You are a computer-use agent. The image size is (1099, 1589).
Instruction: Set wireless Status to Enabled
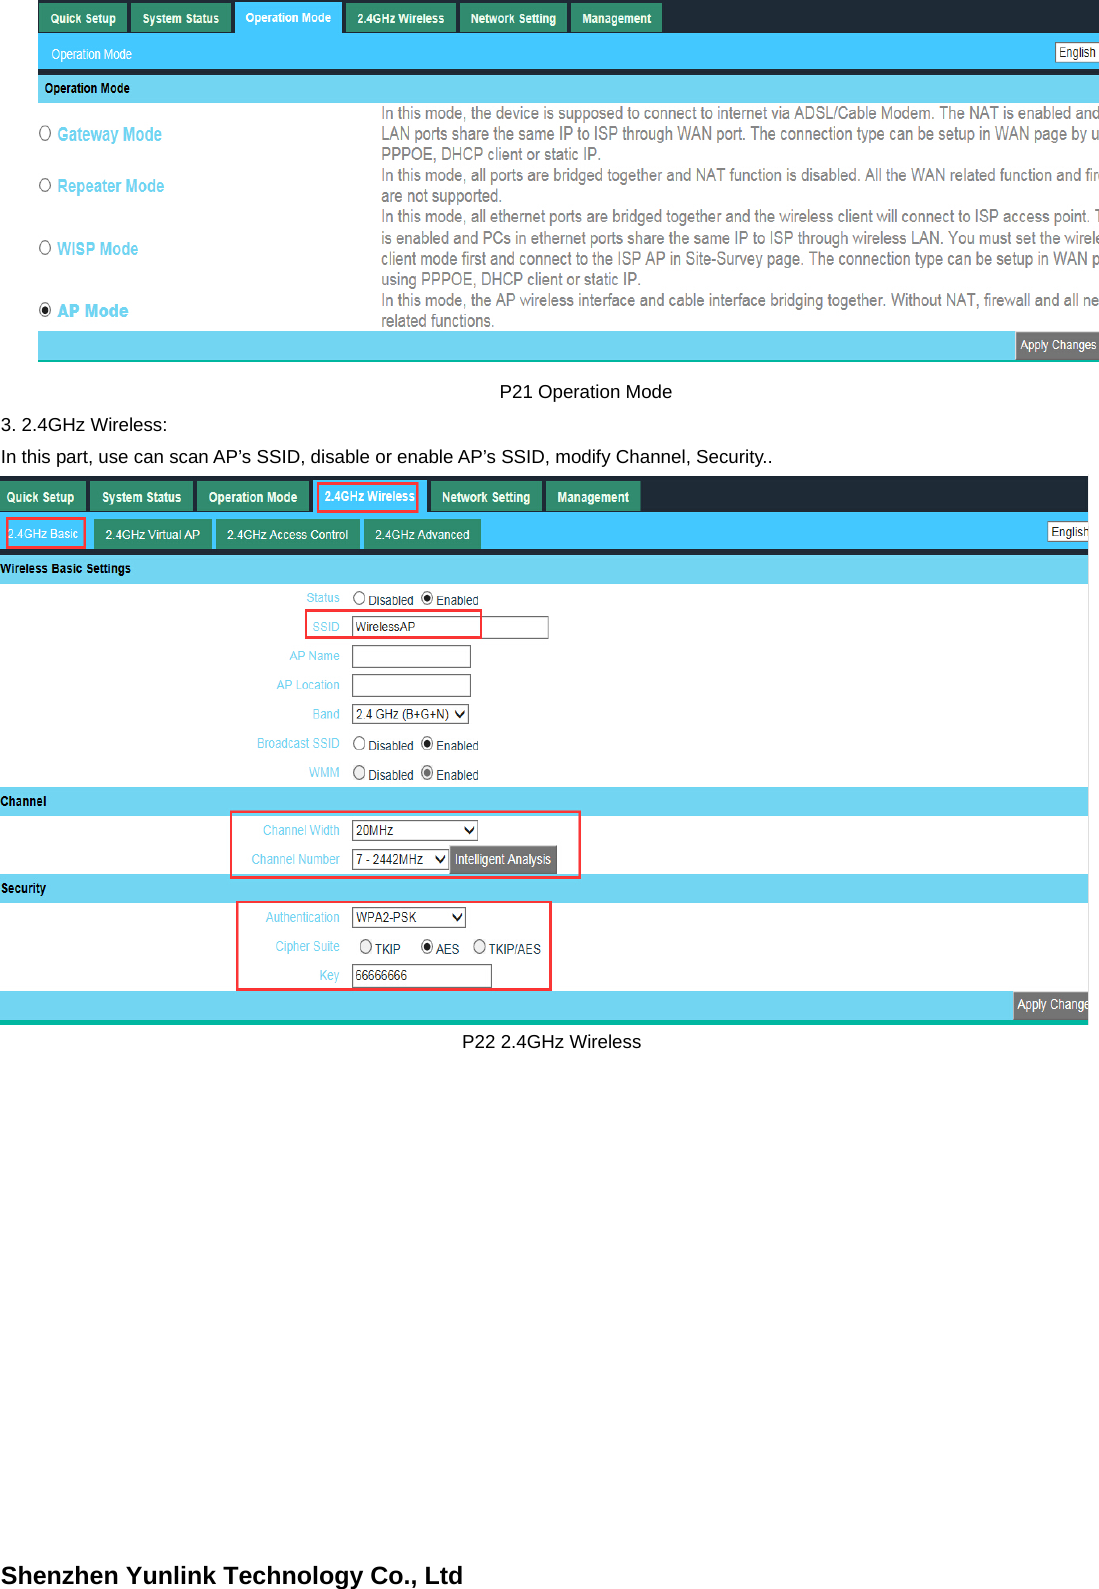pyautogui.click(x=427, y=598)
